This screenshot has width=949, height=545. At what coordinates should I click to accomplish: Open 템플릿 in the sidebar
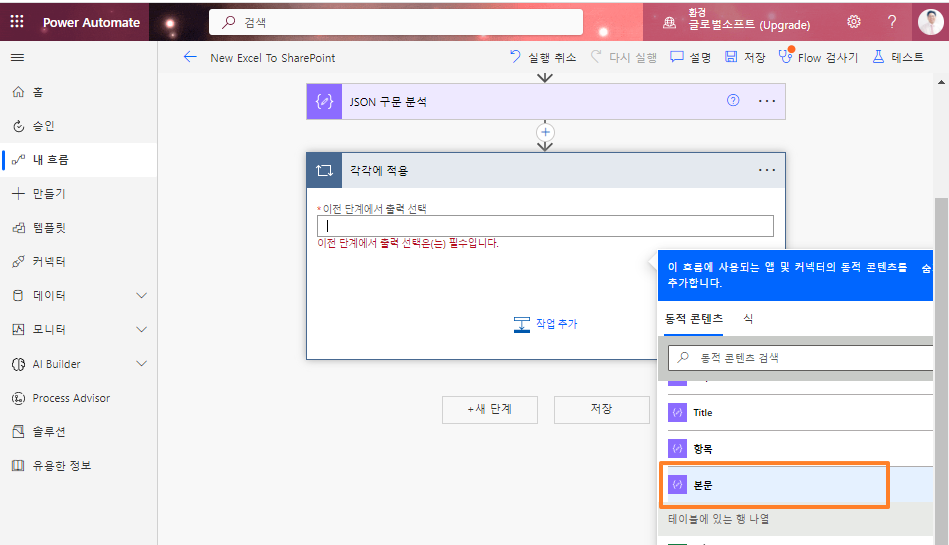coord(79,228)
